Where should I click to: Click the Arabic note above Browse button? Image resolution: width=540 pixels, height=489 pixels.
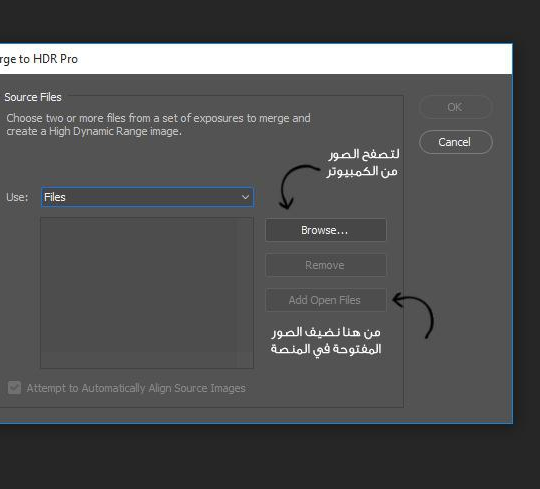(363, 163)
